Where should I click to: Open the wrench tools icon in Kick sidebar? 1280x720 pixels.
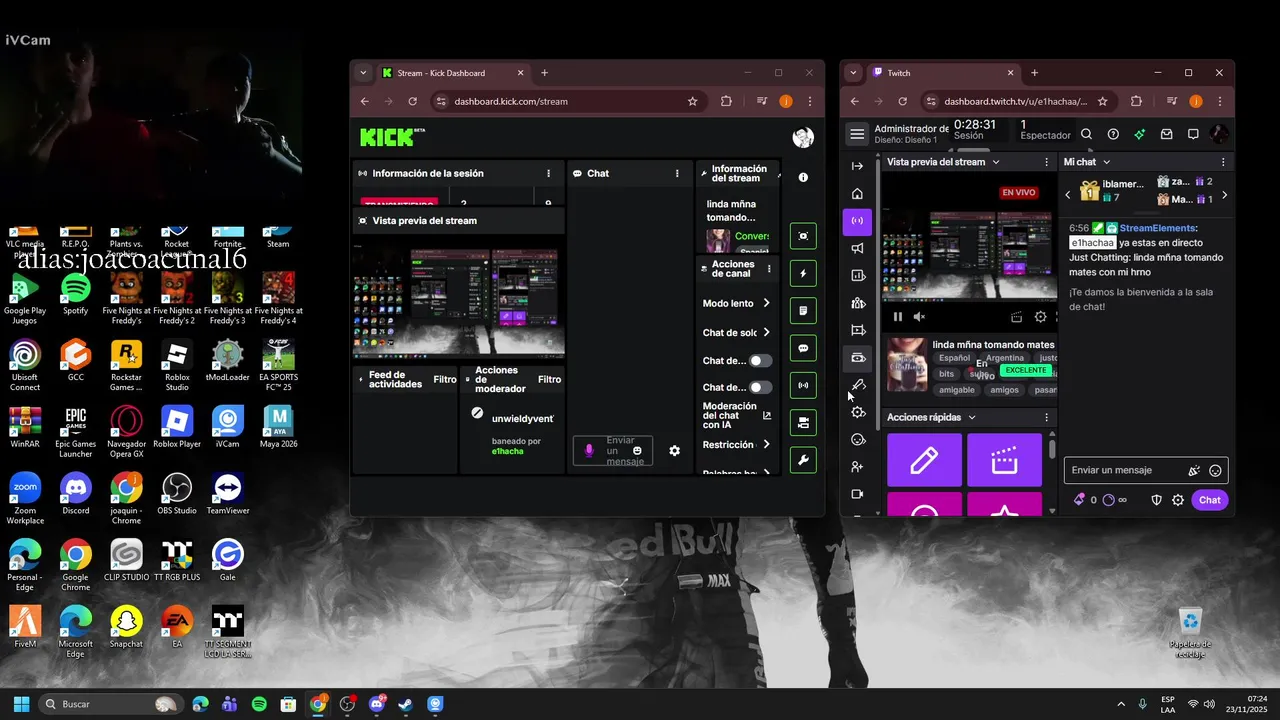click(x=803, y=459)
